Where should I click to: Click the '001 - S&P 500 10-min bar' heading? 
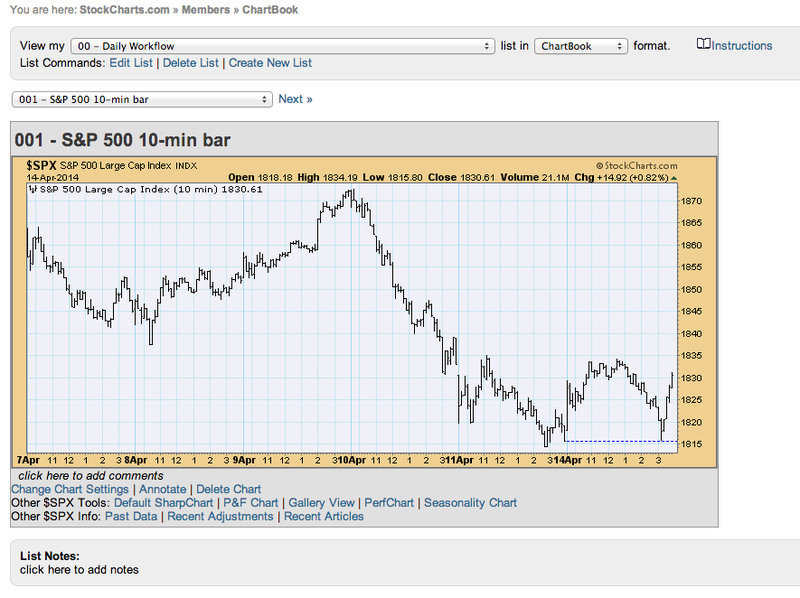point(122,140)
